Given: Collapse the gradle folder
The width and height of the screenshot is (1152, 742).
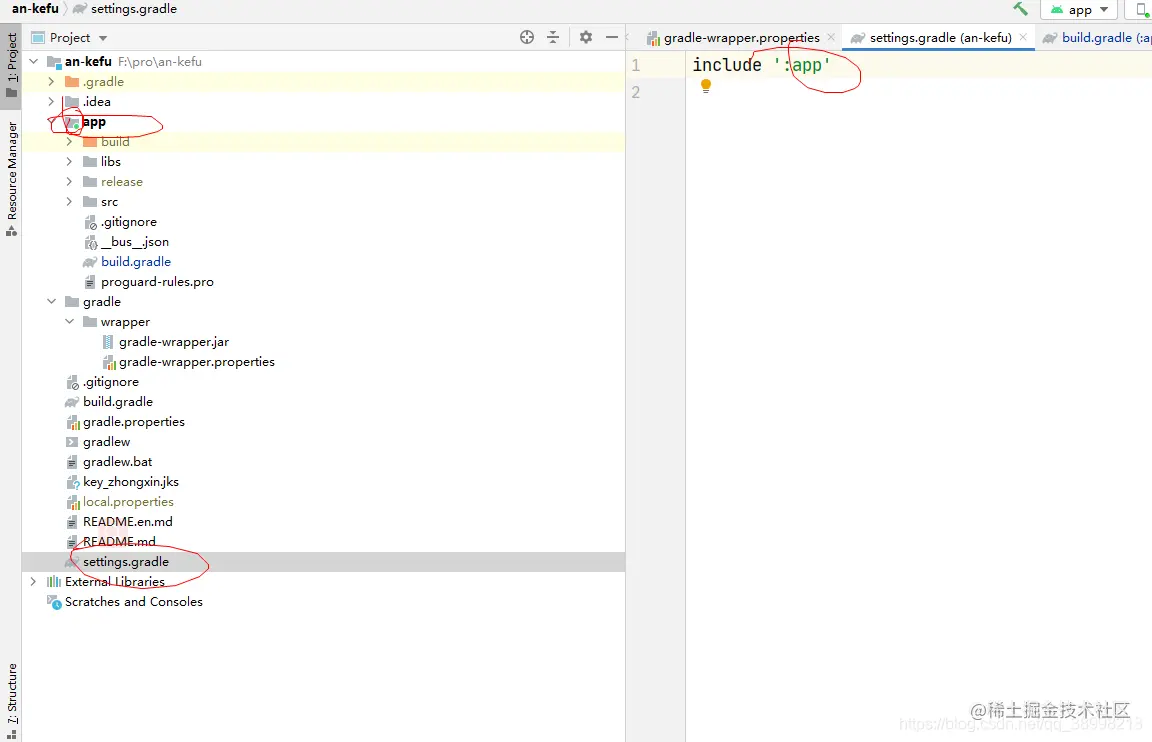Looking at the screenshot, I should [x=51, y=301].
